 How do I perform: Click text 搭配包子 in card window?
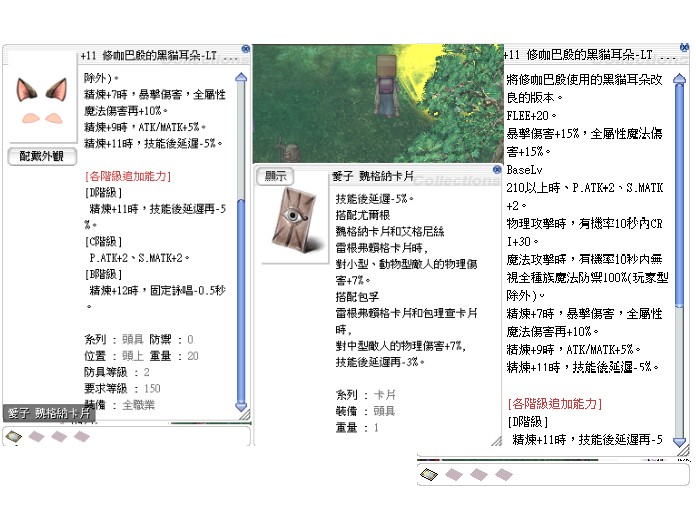coord(357,297)
